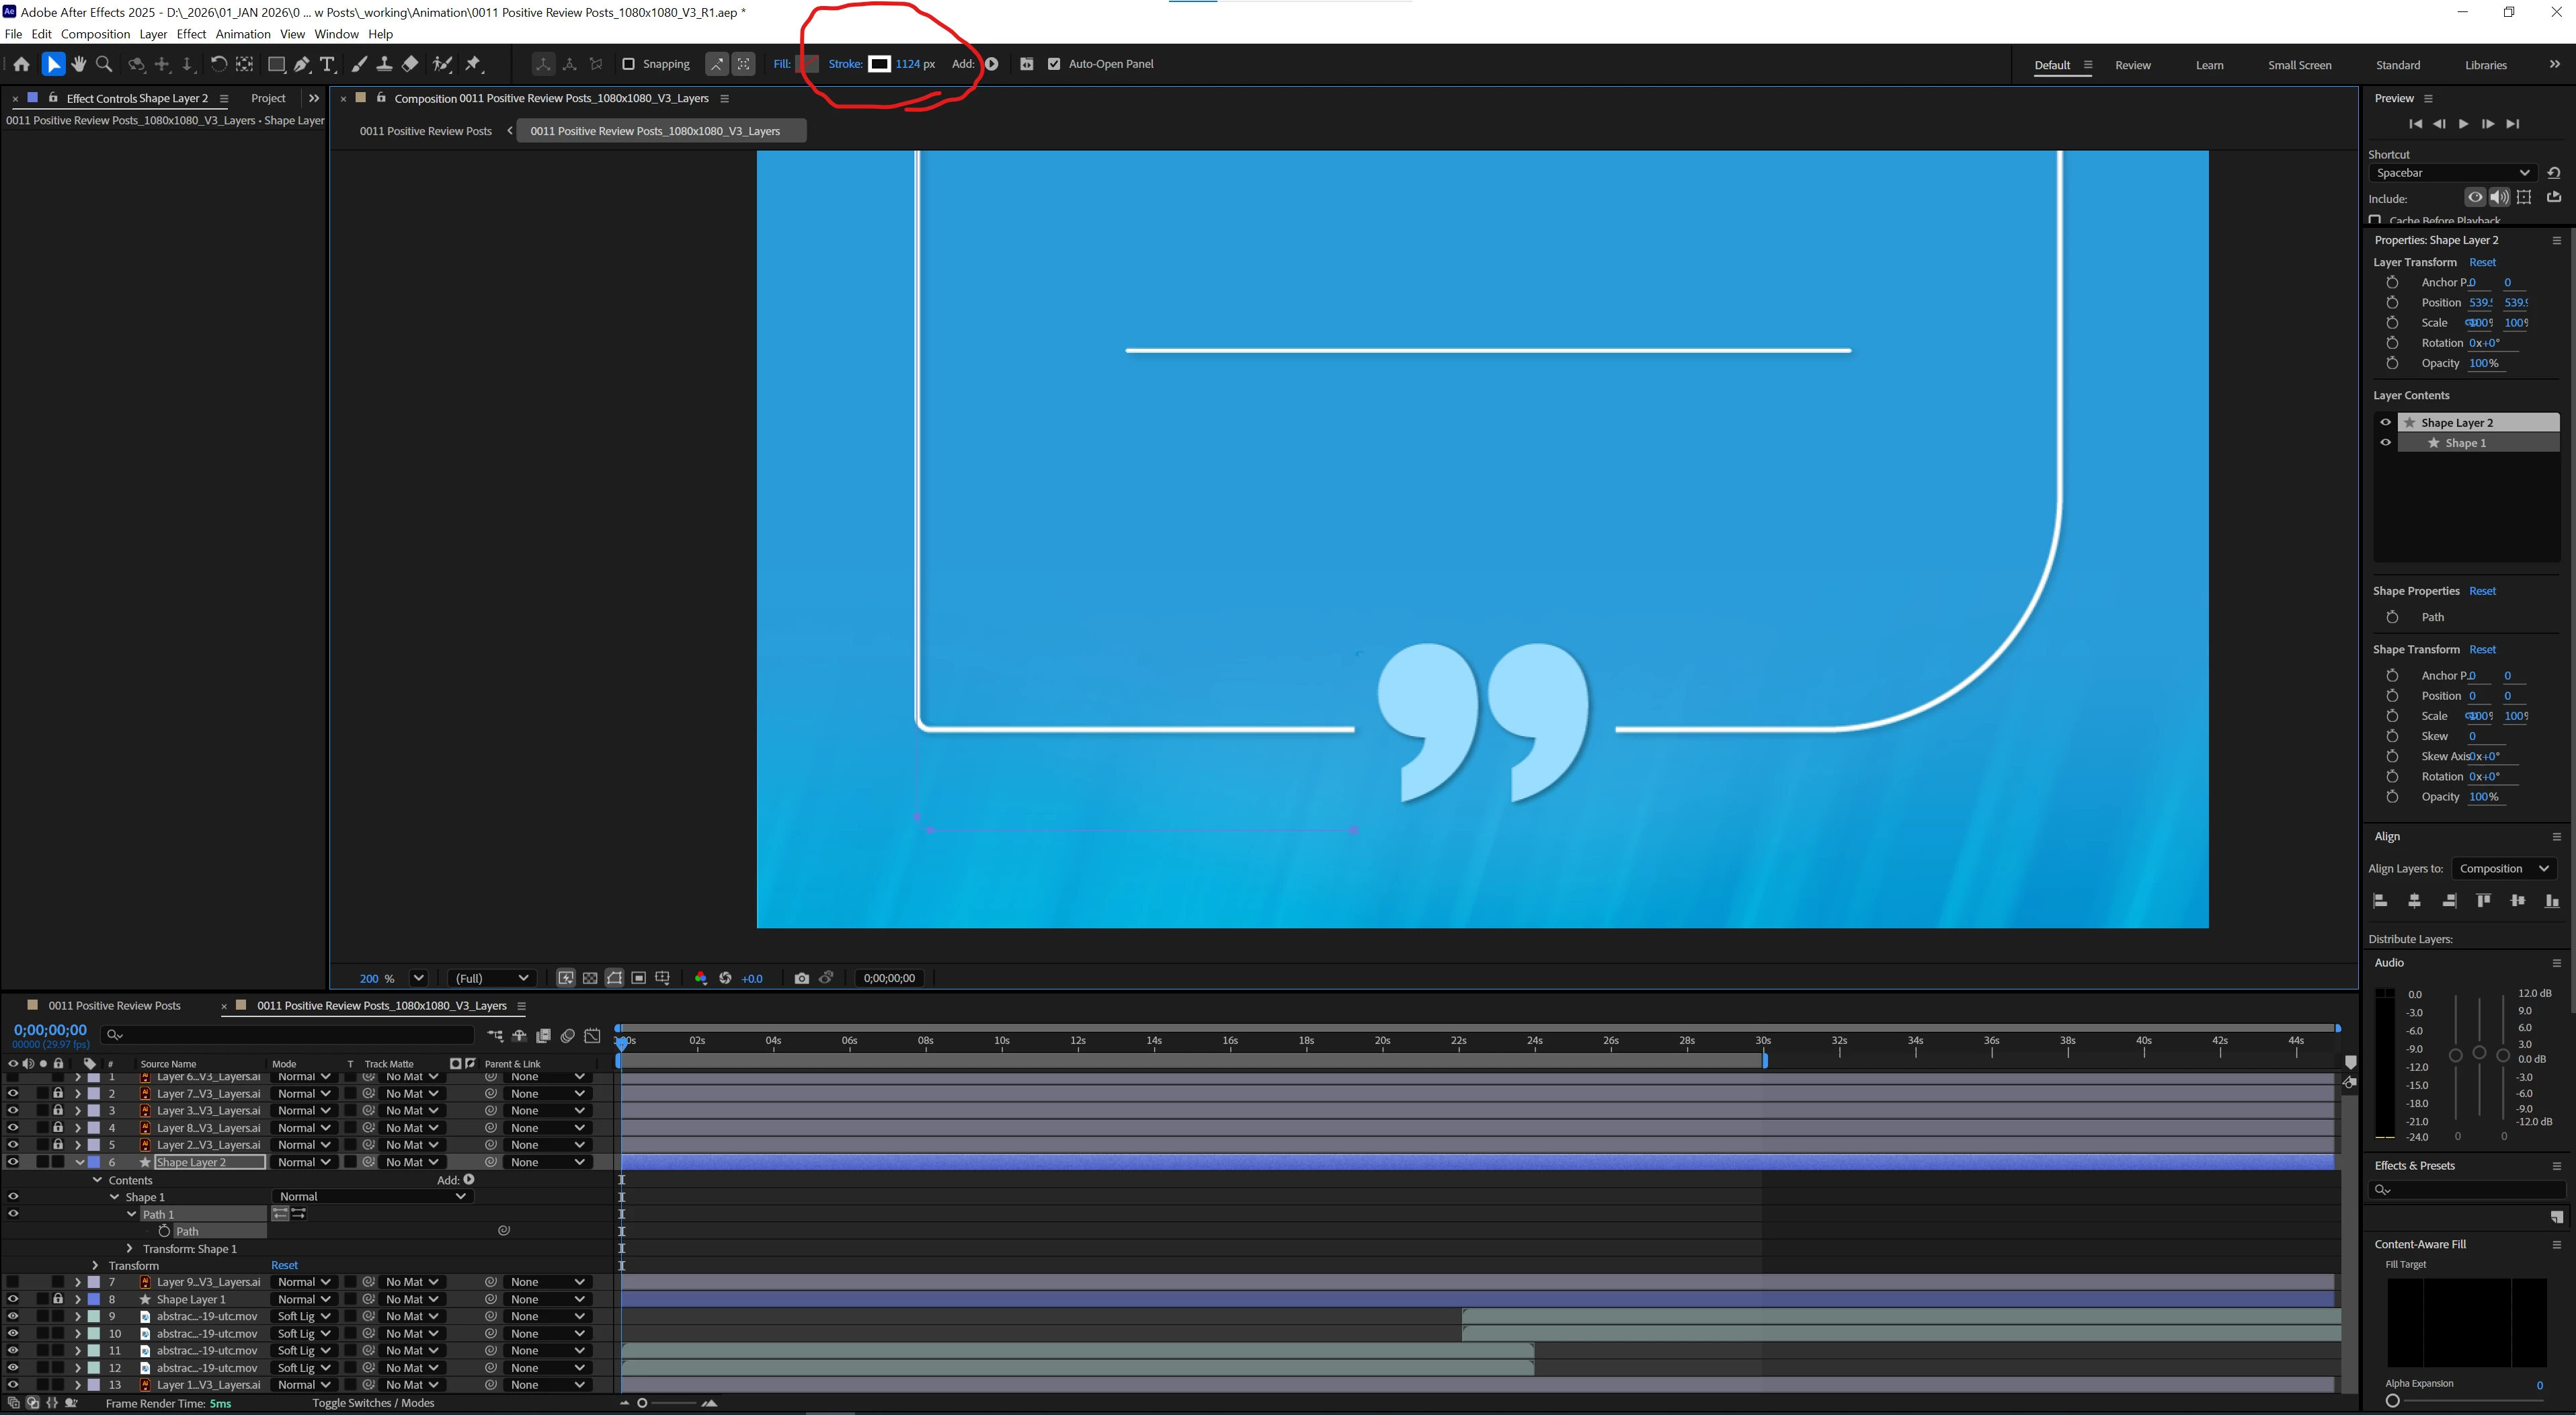The width and height of the screenshot is (2576, 1415).
Task: Switch to the Review workspace
Action: click(2132, 65)
